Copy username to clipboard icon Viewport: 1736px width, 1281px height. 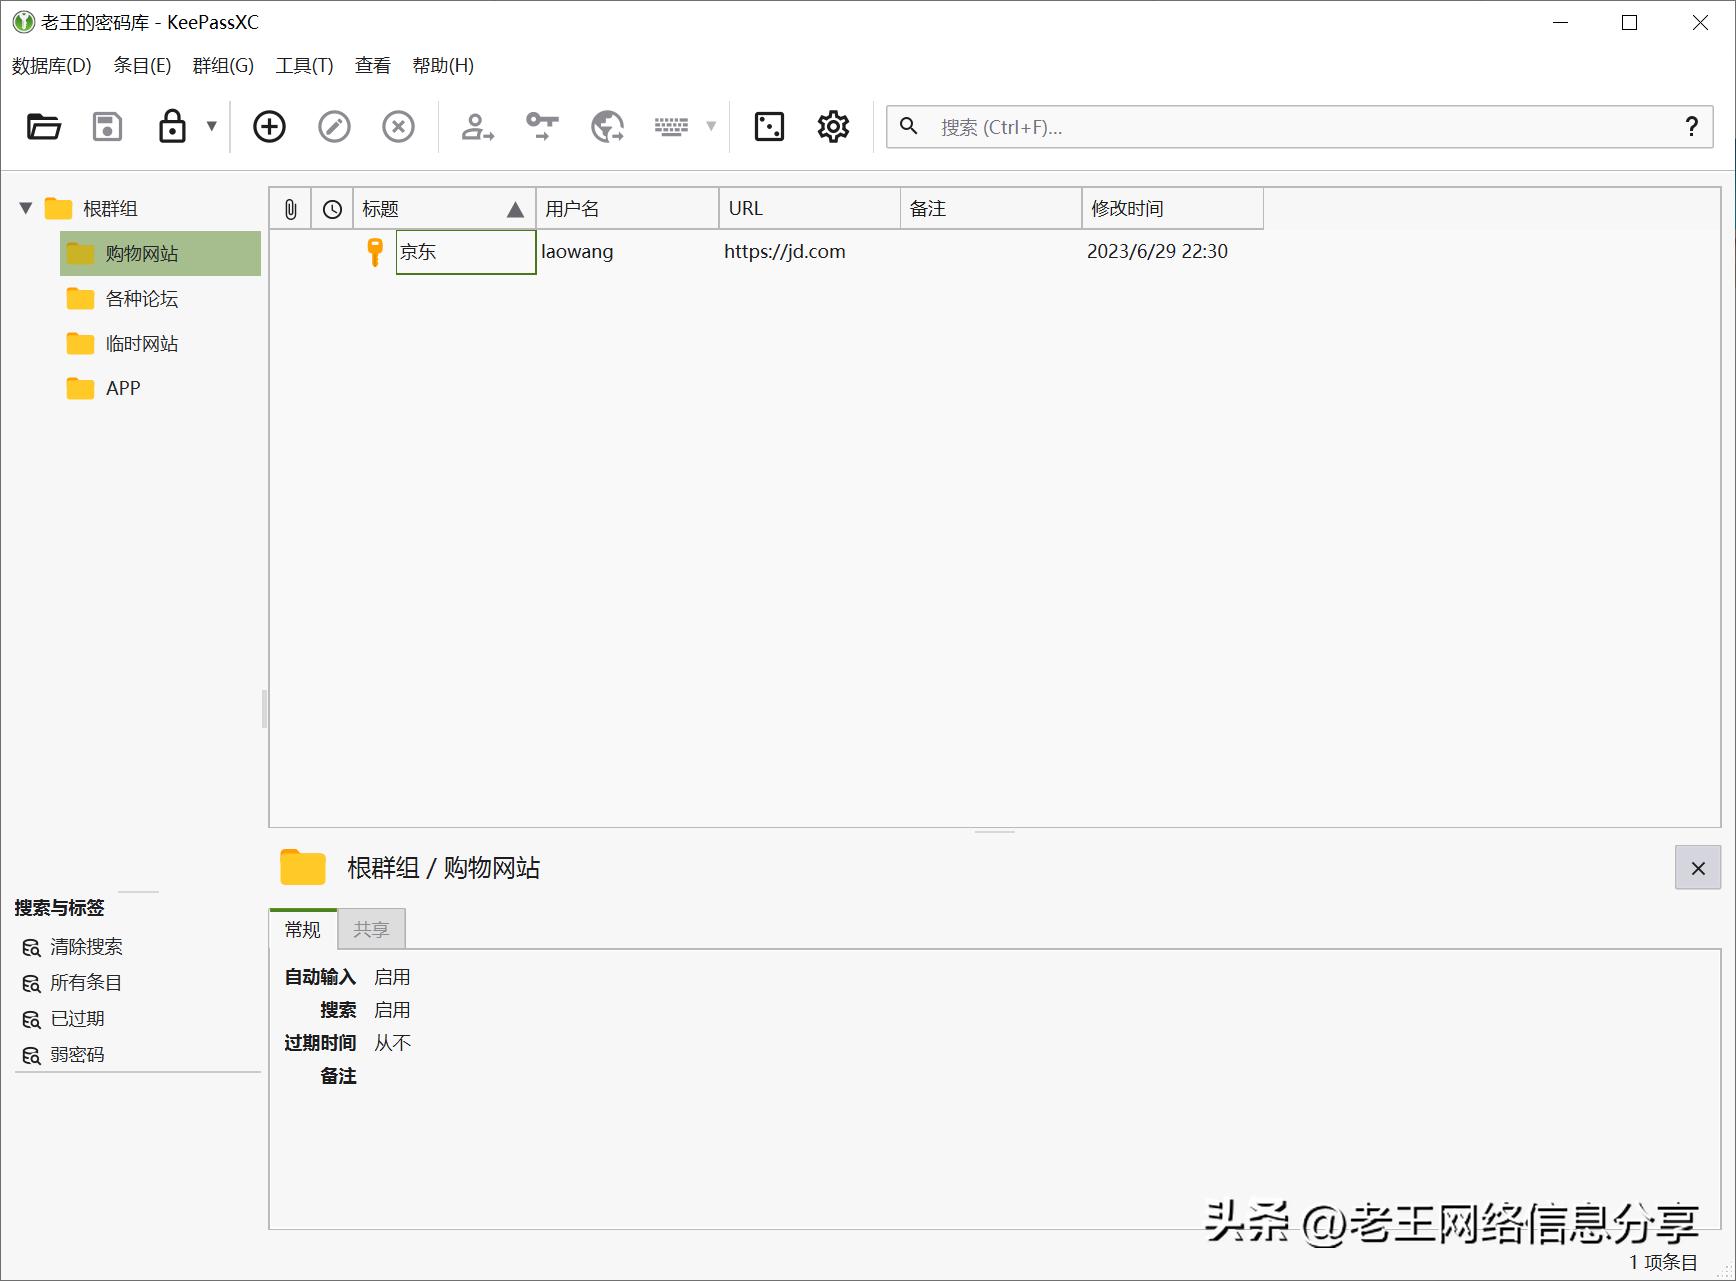coord(477,127)
